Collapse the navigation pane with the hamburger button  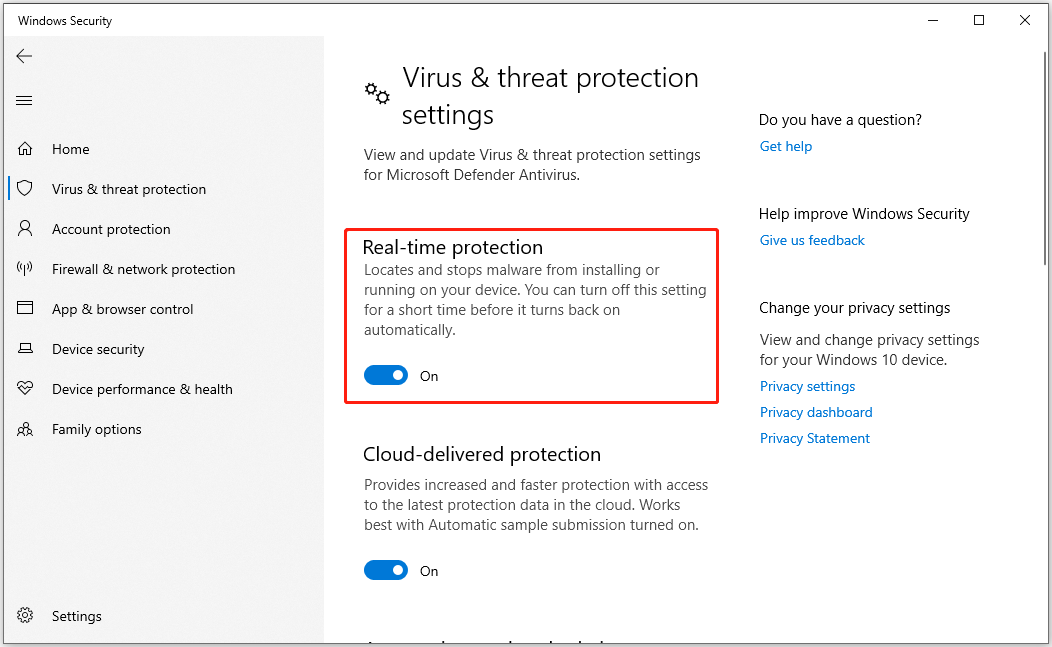(x=24, y=100)
